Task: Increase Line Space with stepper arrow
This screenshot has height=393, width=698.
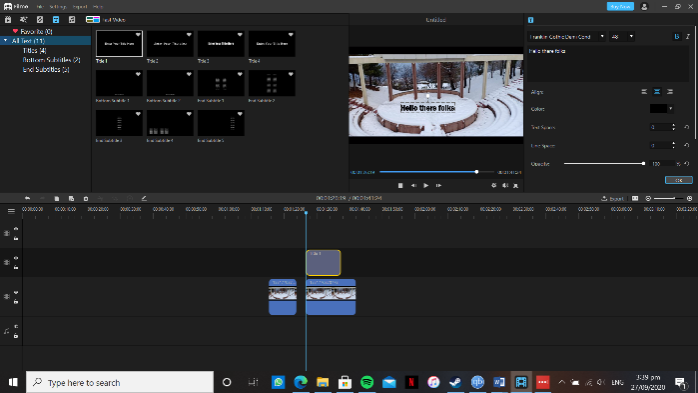Action: [x=674, y=144]
